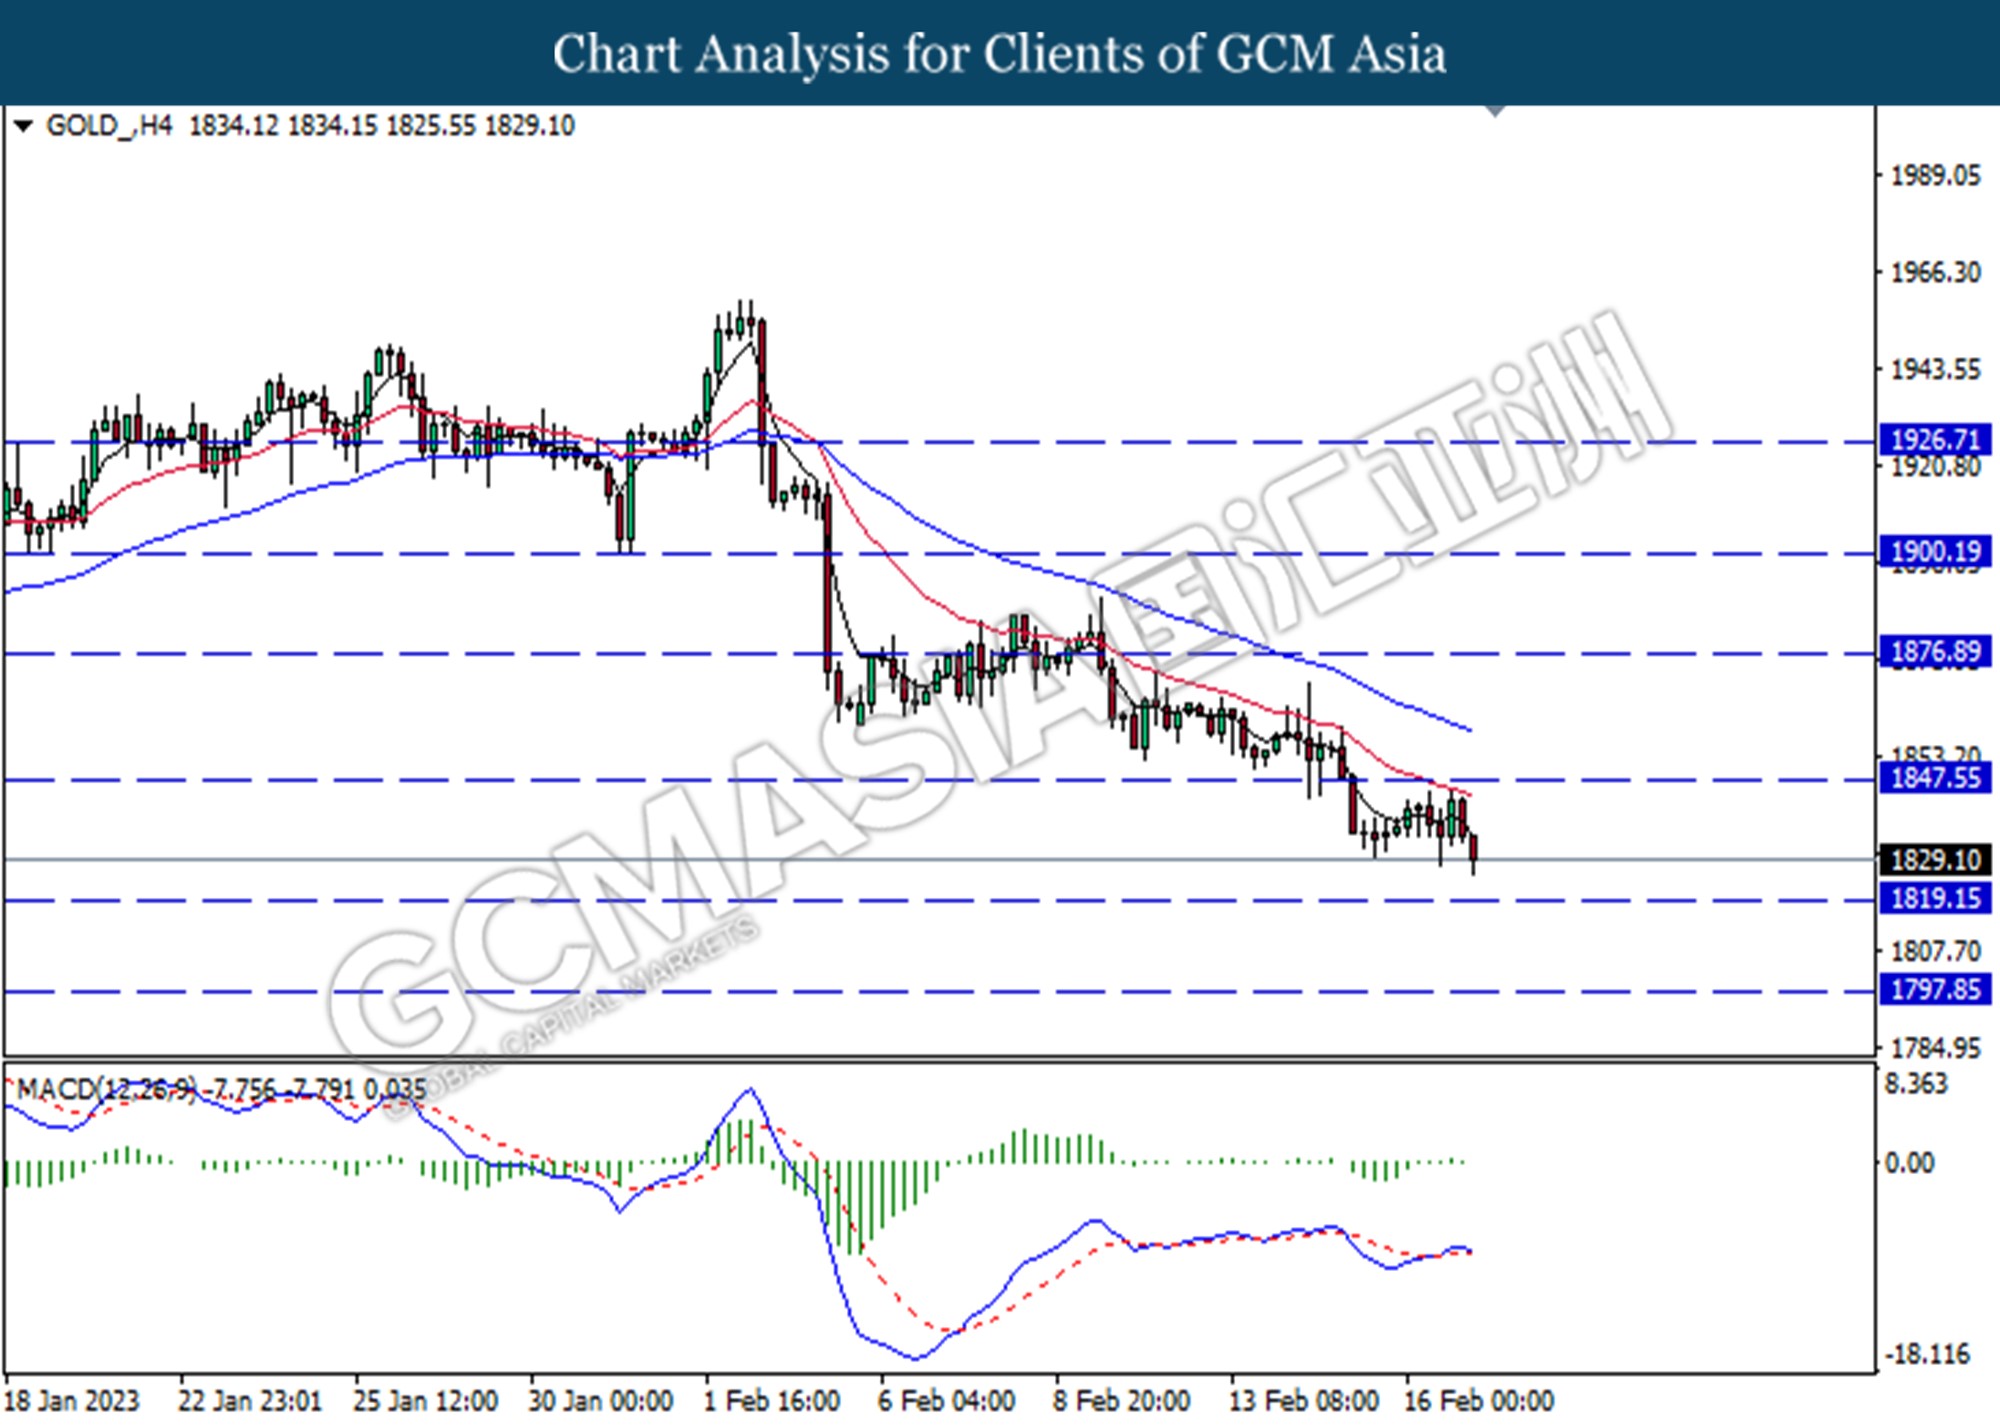The width and height of the screenshot is (2000, 1428).
Task: Click the 22 Jan 23:01 time label
Action: point(250,1401)
